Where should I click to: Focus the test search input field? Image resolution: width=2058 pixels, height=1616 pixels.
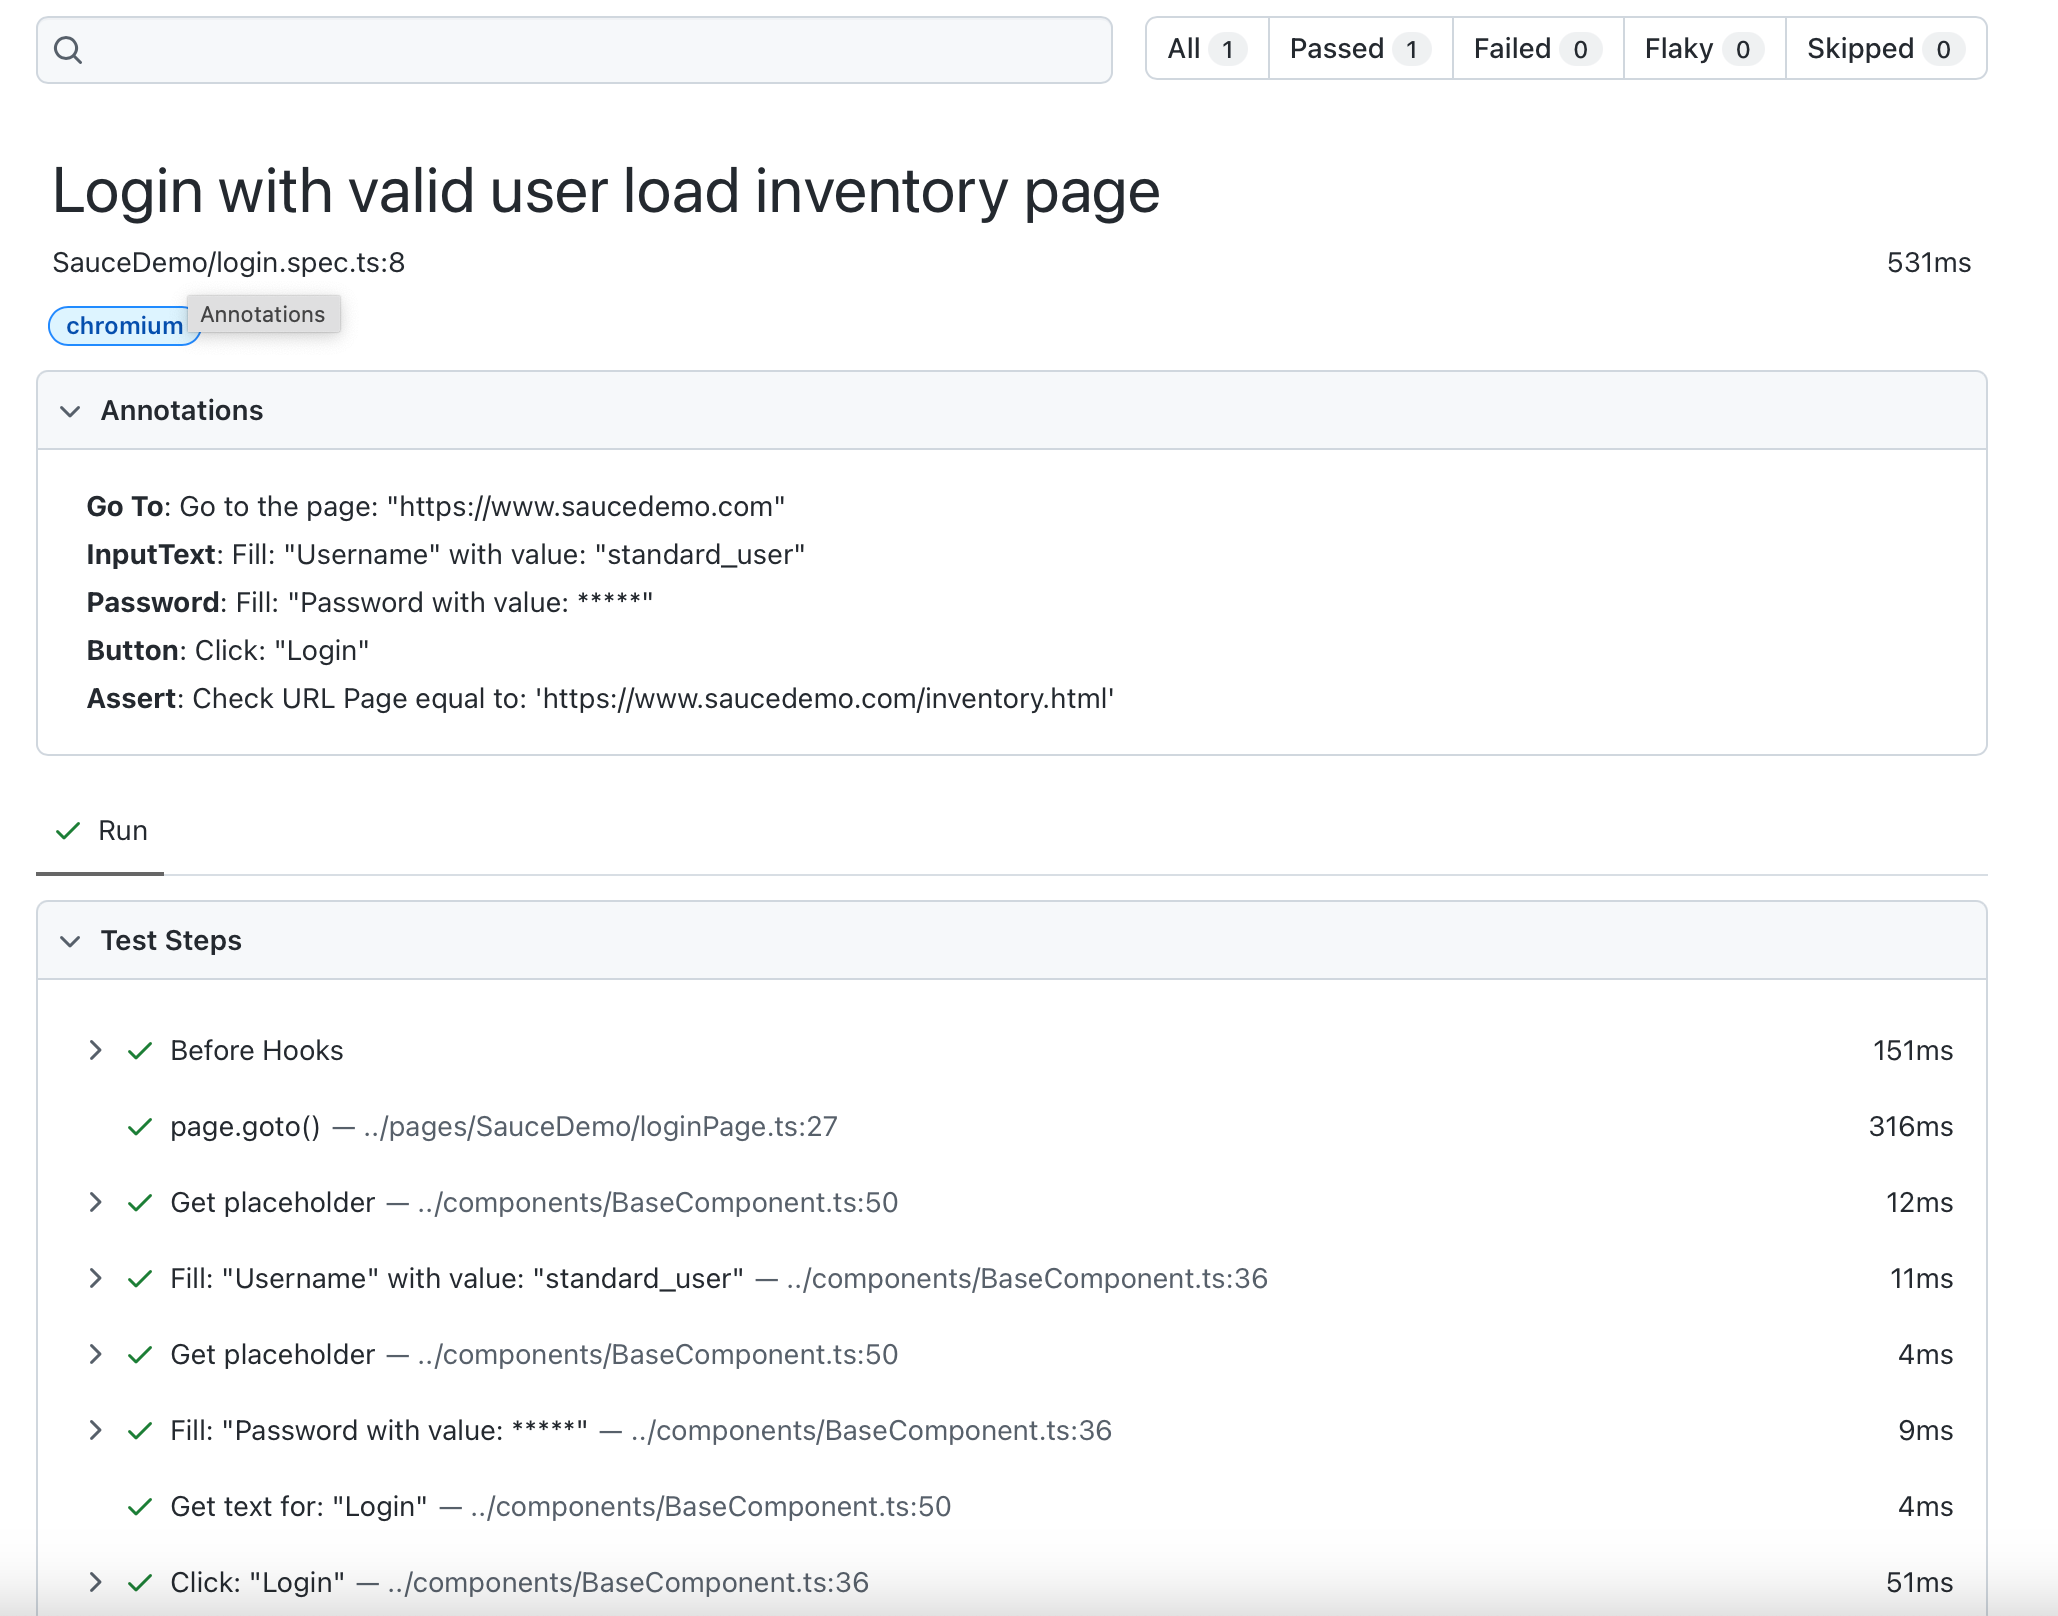pyautogui.click(x=590, y=50)
